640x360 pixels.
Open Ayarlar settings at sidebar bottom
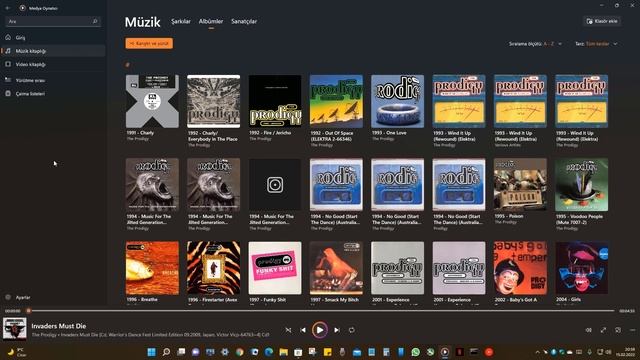53,298
